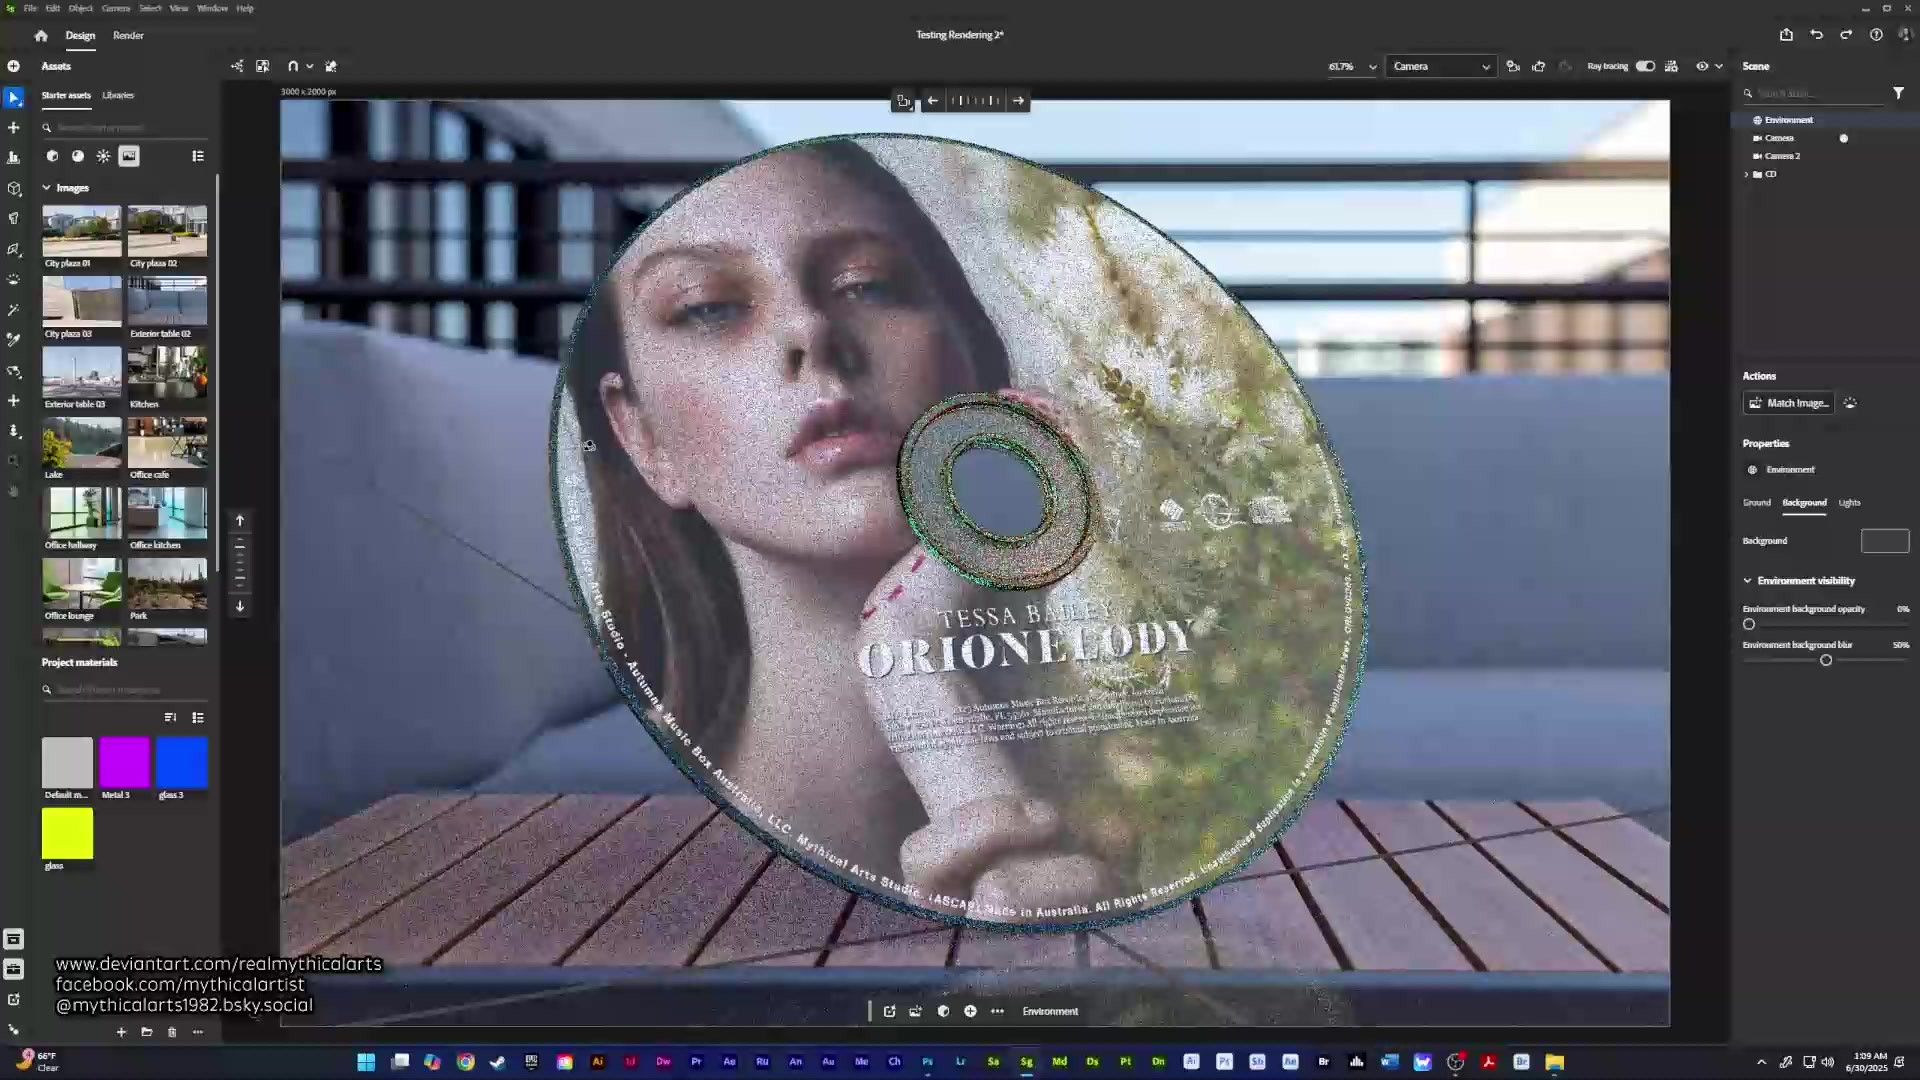Screen dimensions: 1920x1080
Task: Delete the selected project material trash icon
Action: point(172,1032)
